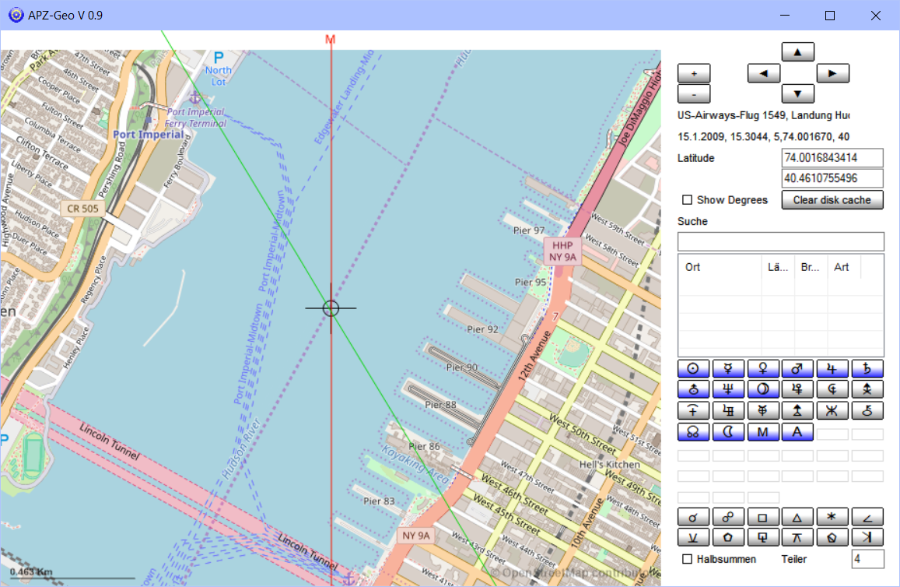Enable the Vulkanus arrow-triangle symbol button
The width and height of the screenshot is (900, 587).
tap(797, 411)
